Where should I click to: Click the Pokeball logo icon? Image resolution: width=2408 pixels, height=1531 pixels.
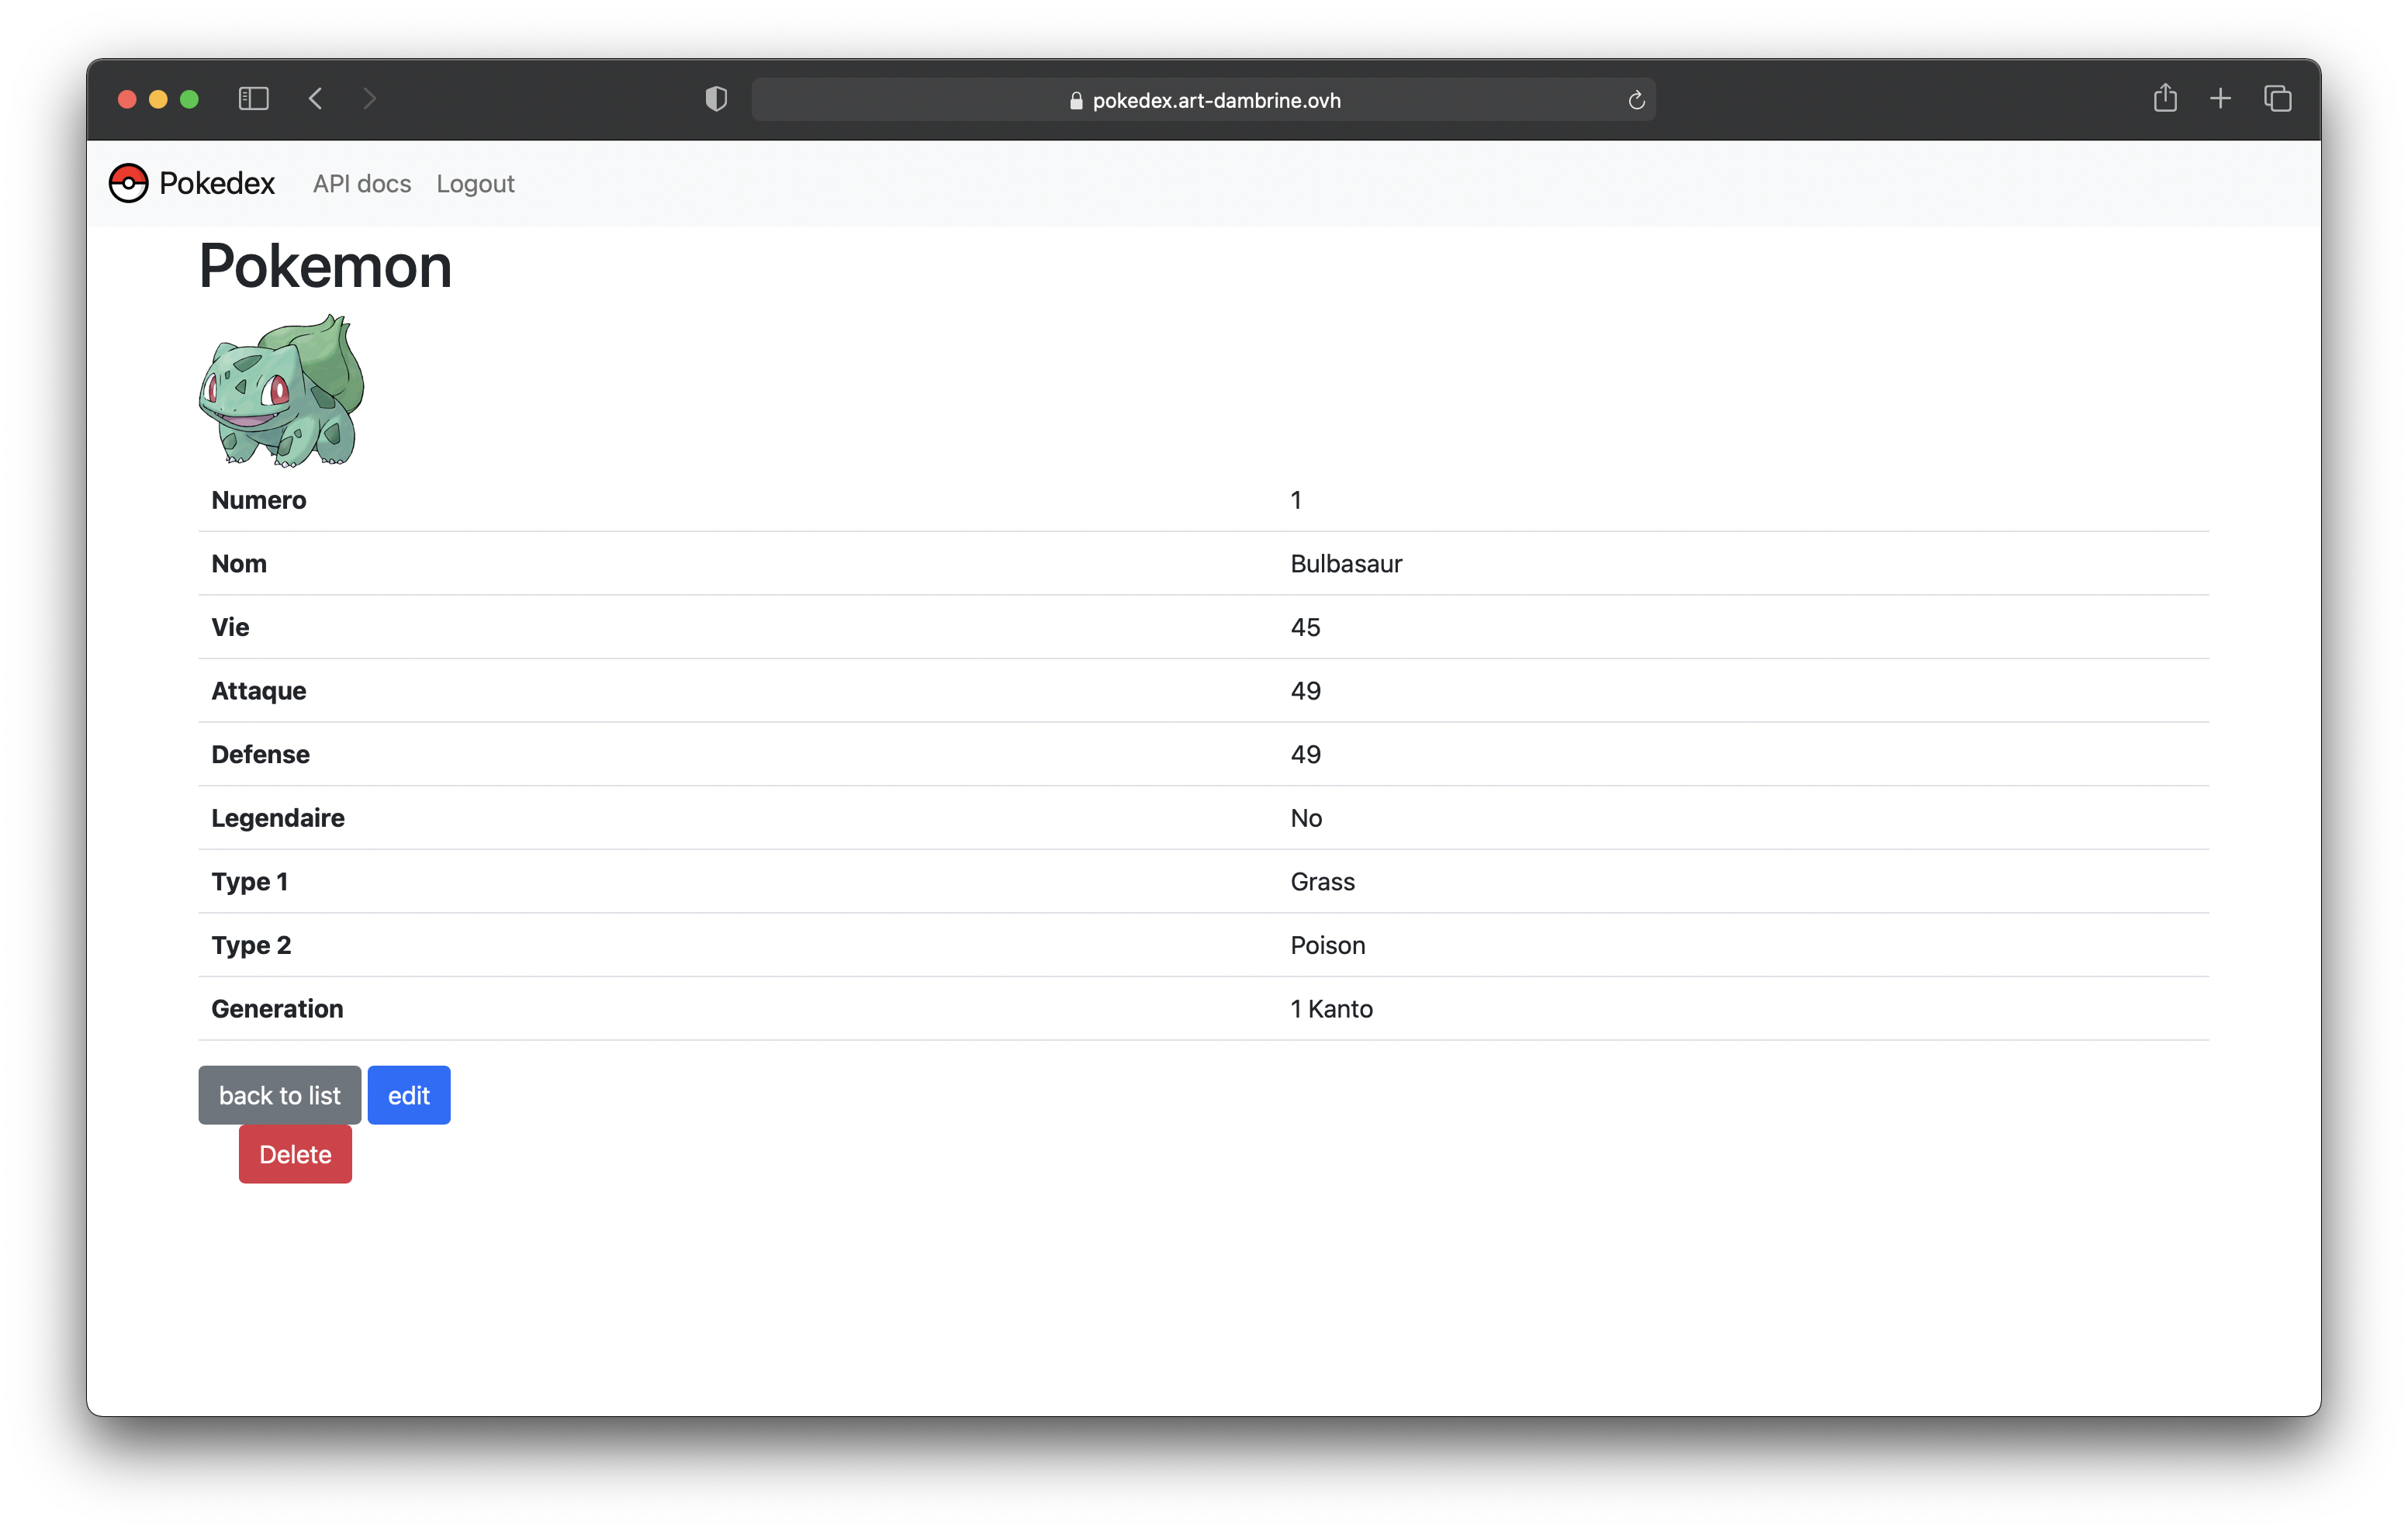128,183
